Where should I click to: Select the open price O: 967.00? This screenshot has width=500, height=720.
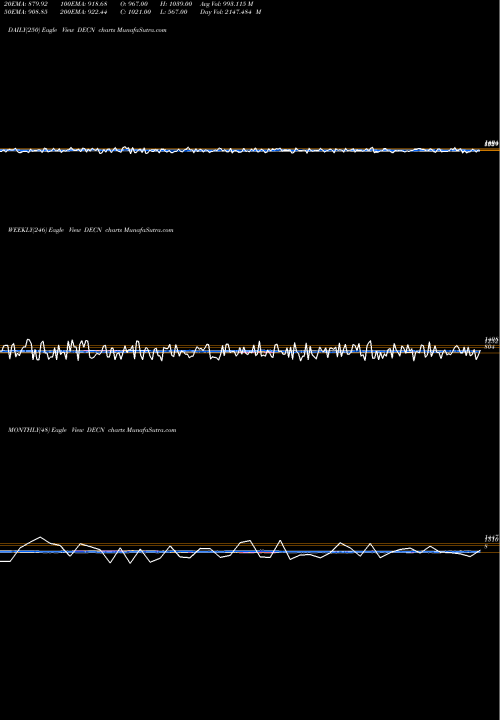click(x=134, y=4)
